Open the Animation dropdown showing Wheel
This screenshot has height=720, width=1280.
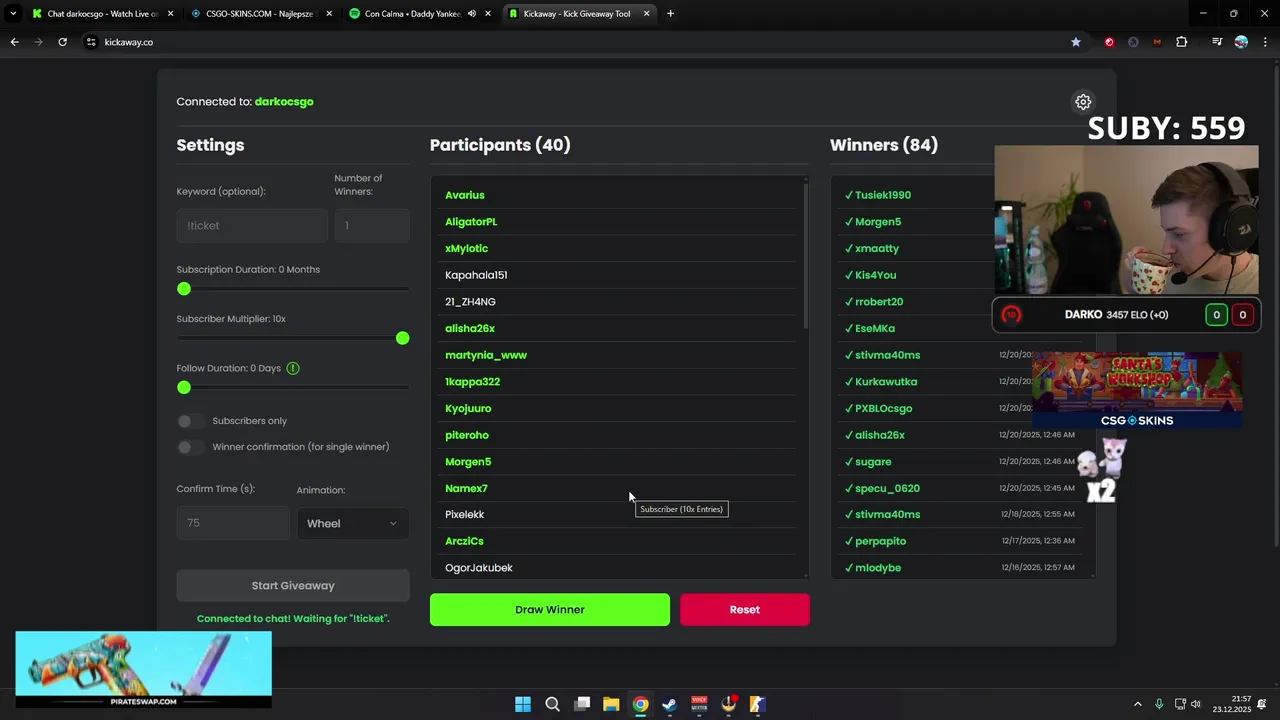(353, 523)
